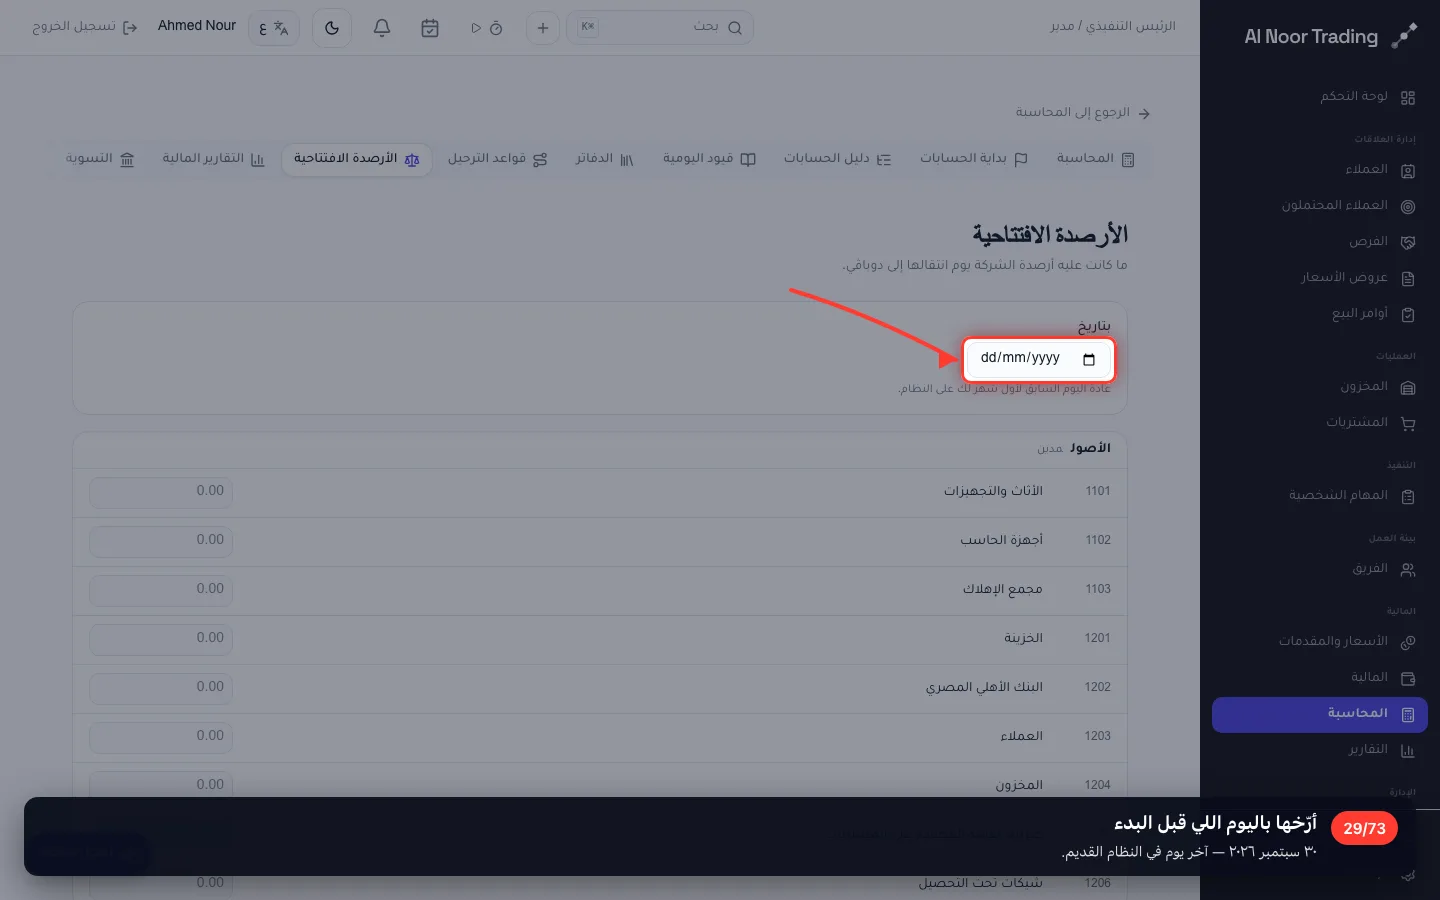Switch language with the translate button

click(x=274, y=28)
